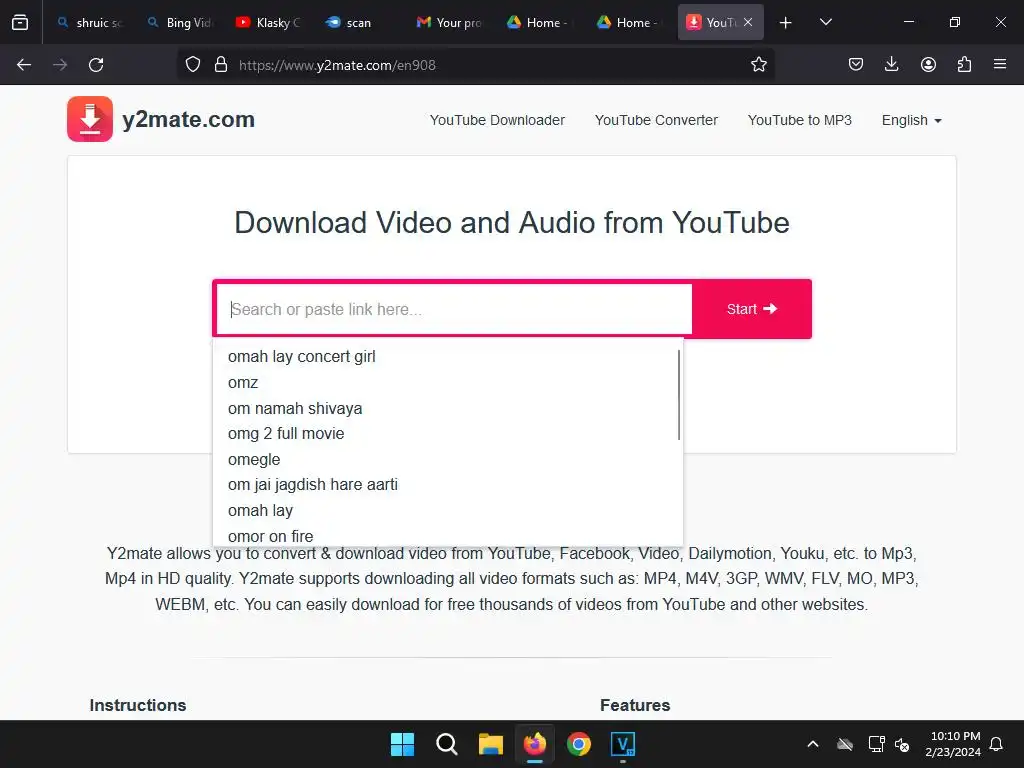Image resolution: width=1024 pixels, height=768 pixels.
Task: Expand the English language dropdown
Action: [911, 120]
